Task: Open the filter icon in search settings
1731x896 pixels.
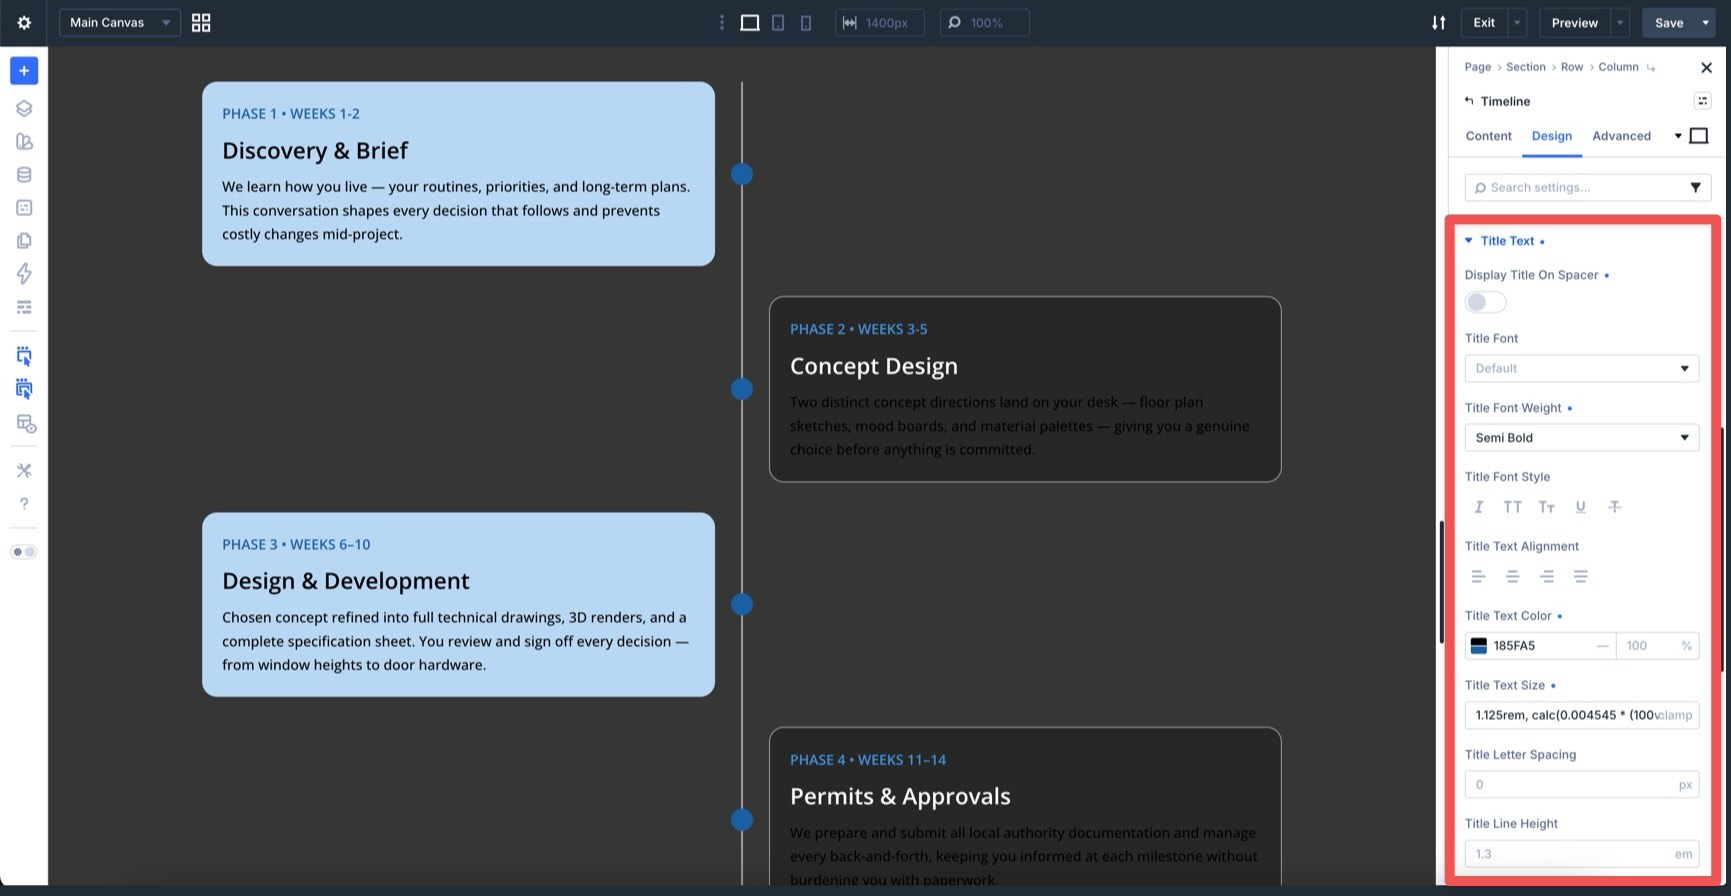Action: (1695, 187)
